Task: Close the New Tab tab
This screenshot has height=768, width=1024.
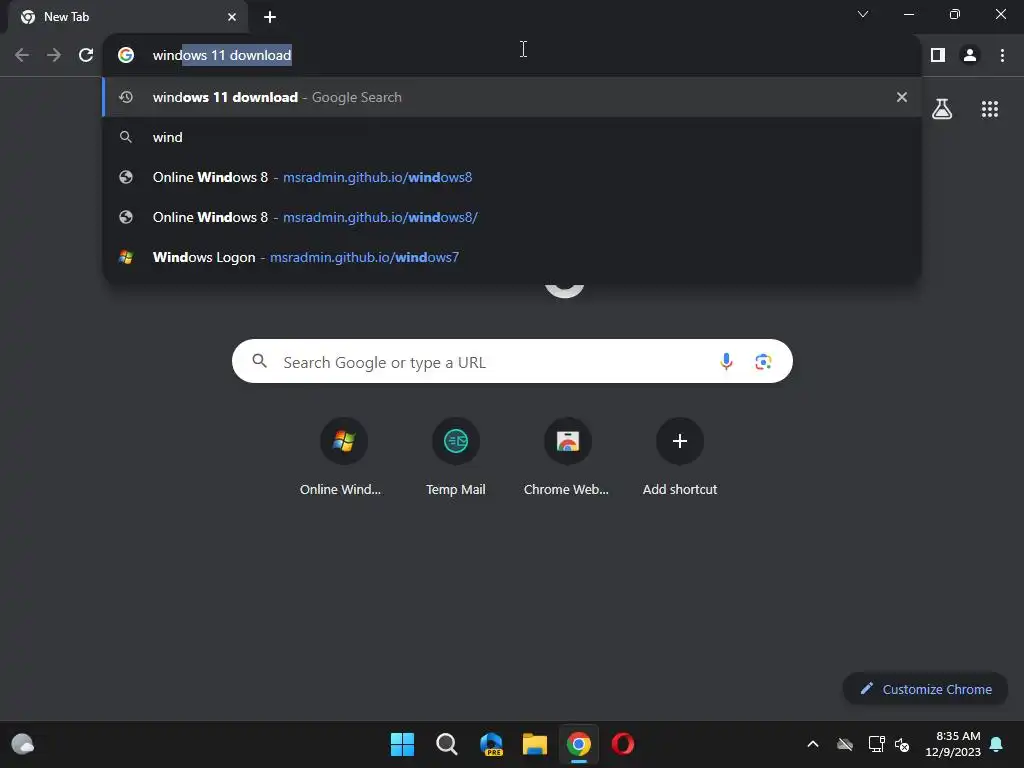Action: [232, 17]
